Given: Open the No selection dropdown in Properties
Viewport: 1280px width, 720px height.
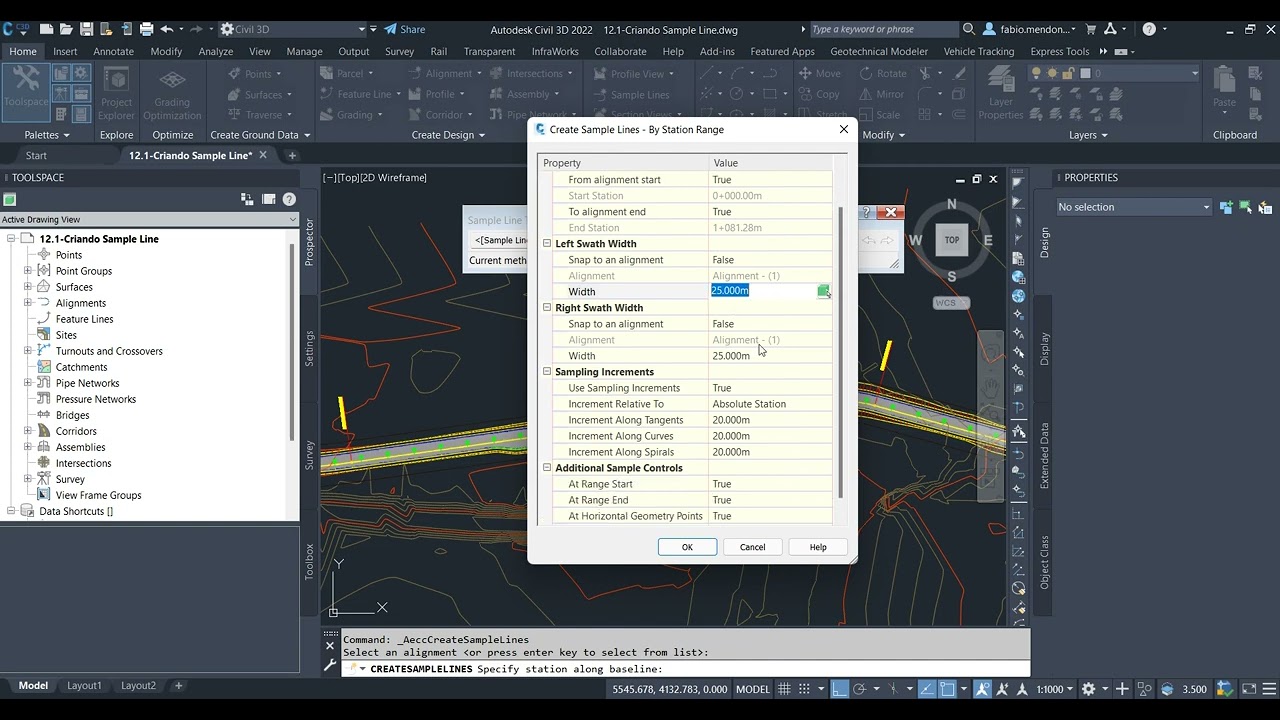Looking at the screenshot, I should pyautogui.click(x=1134, y=207).
